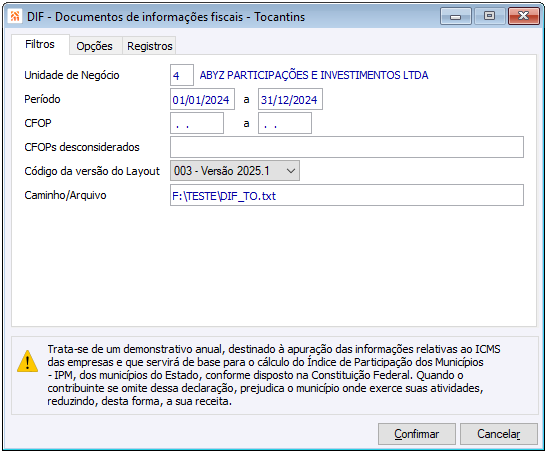
Task: Click the second CFOP range field
Action: (x=285, y=123)
